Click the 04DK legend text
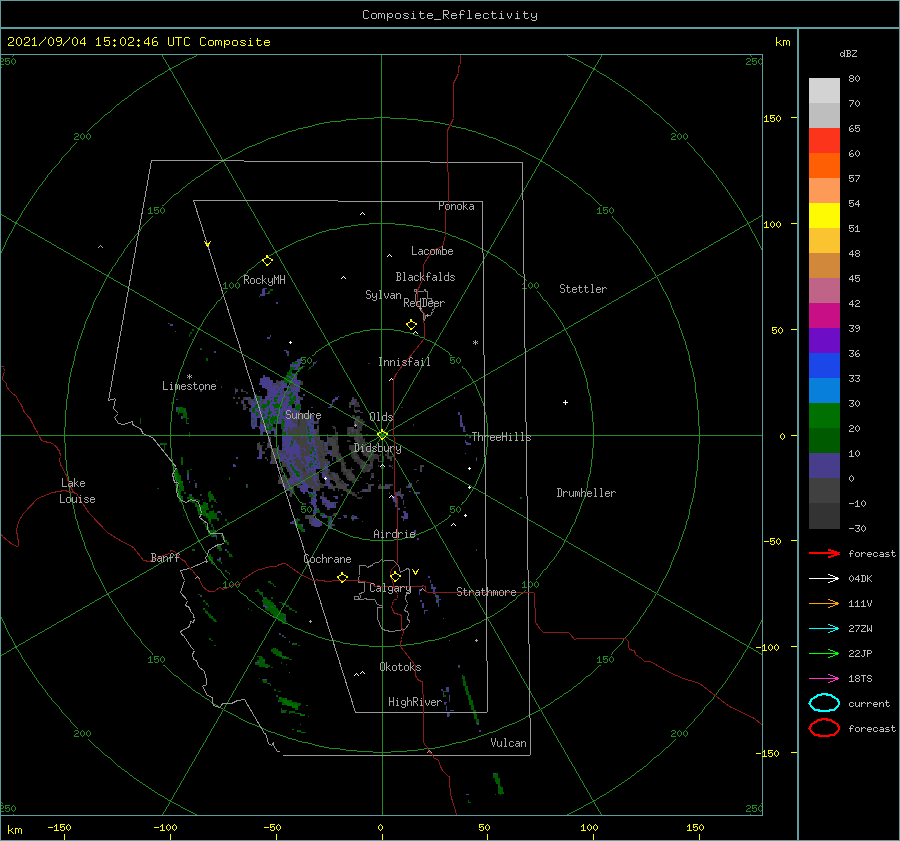This screenshot has width=900, height=841. (x=860, y=579)
